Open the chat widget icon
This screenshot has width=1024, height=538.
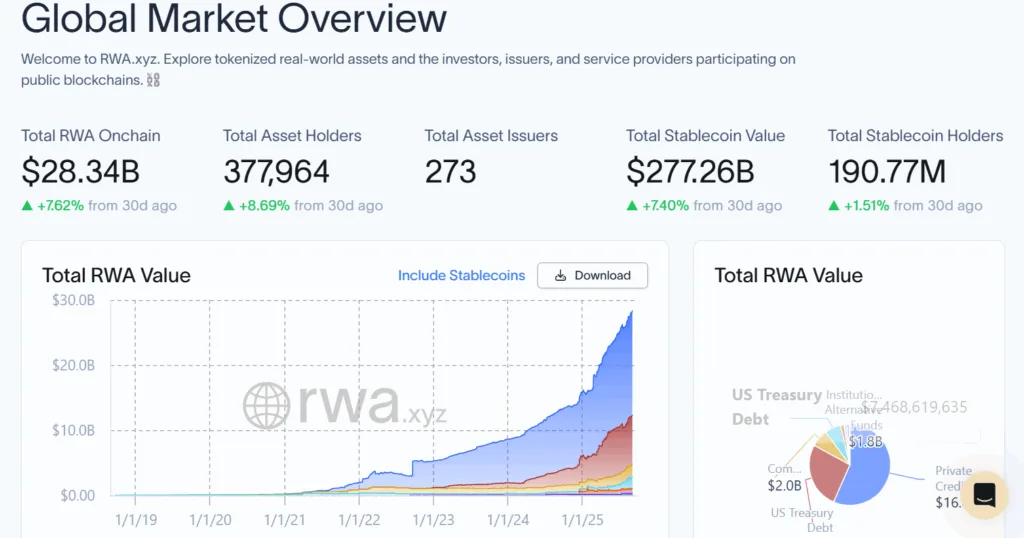(984, 495)
